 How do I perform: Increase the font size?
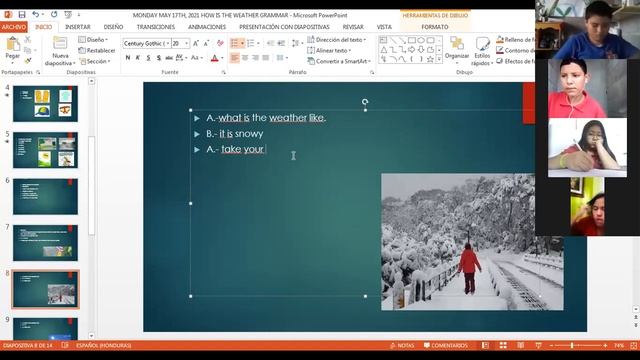click(196, 43)
